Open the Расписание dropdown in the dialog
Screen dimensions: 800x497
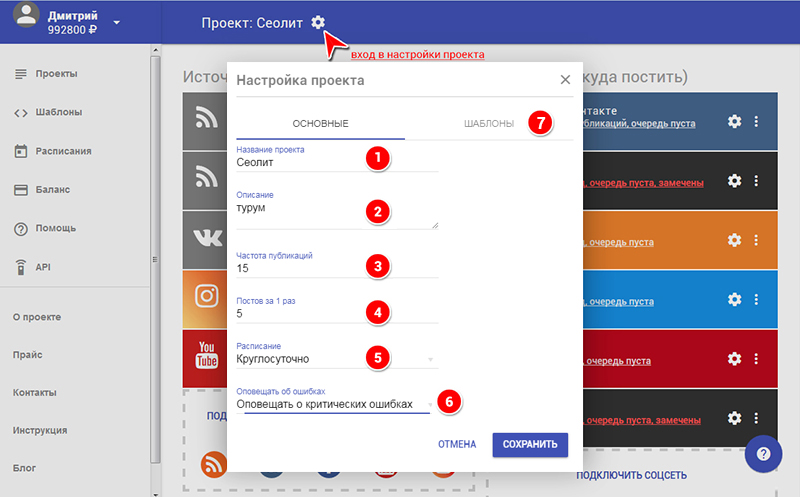(336, 358)
